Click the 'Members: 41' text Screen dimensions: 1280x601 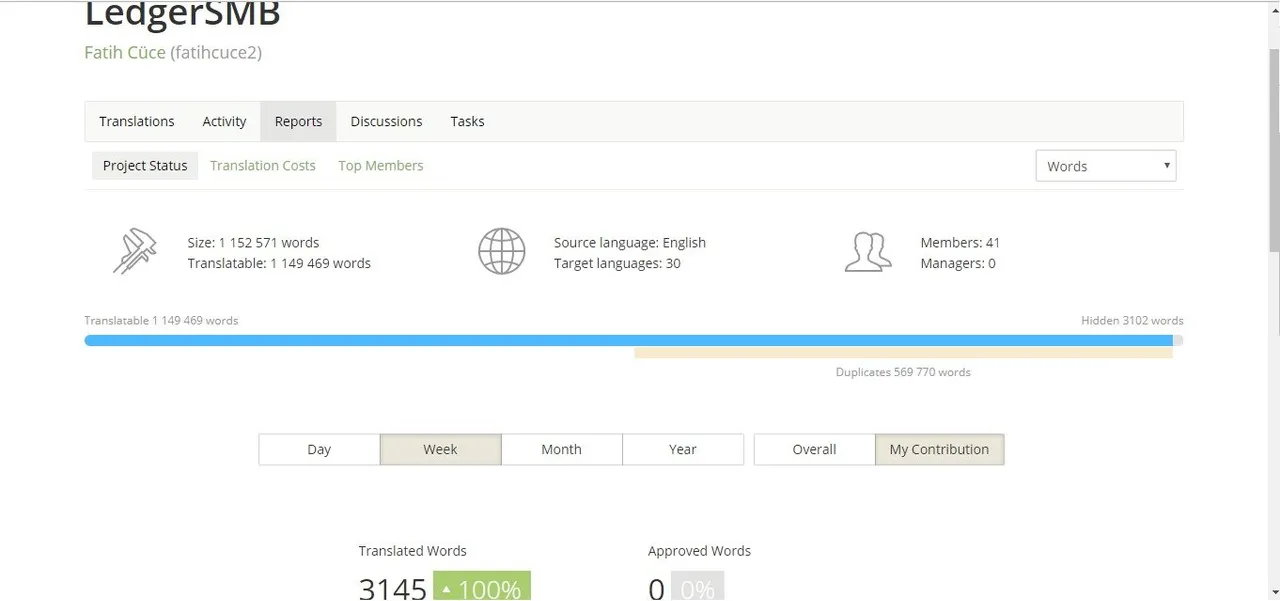pos(960,242)
